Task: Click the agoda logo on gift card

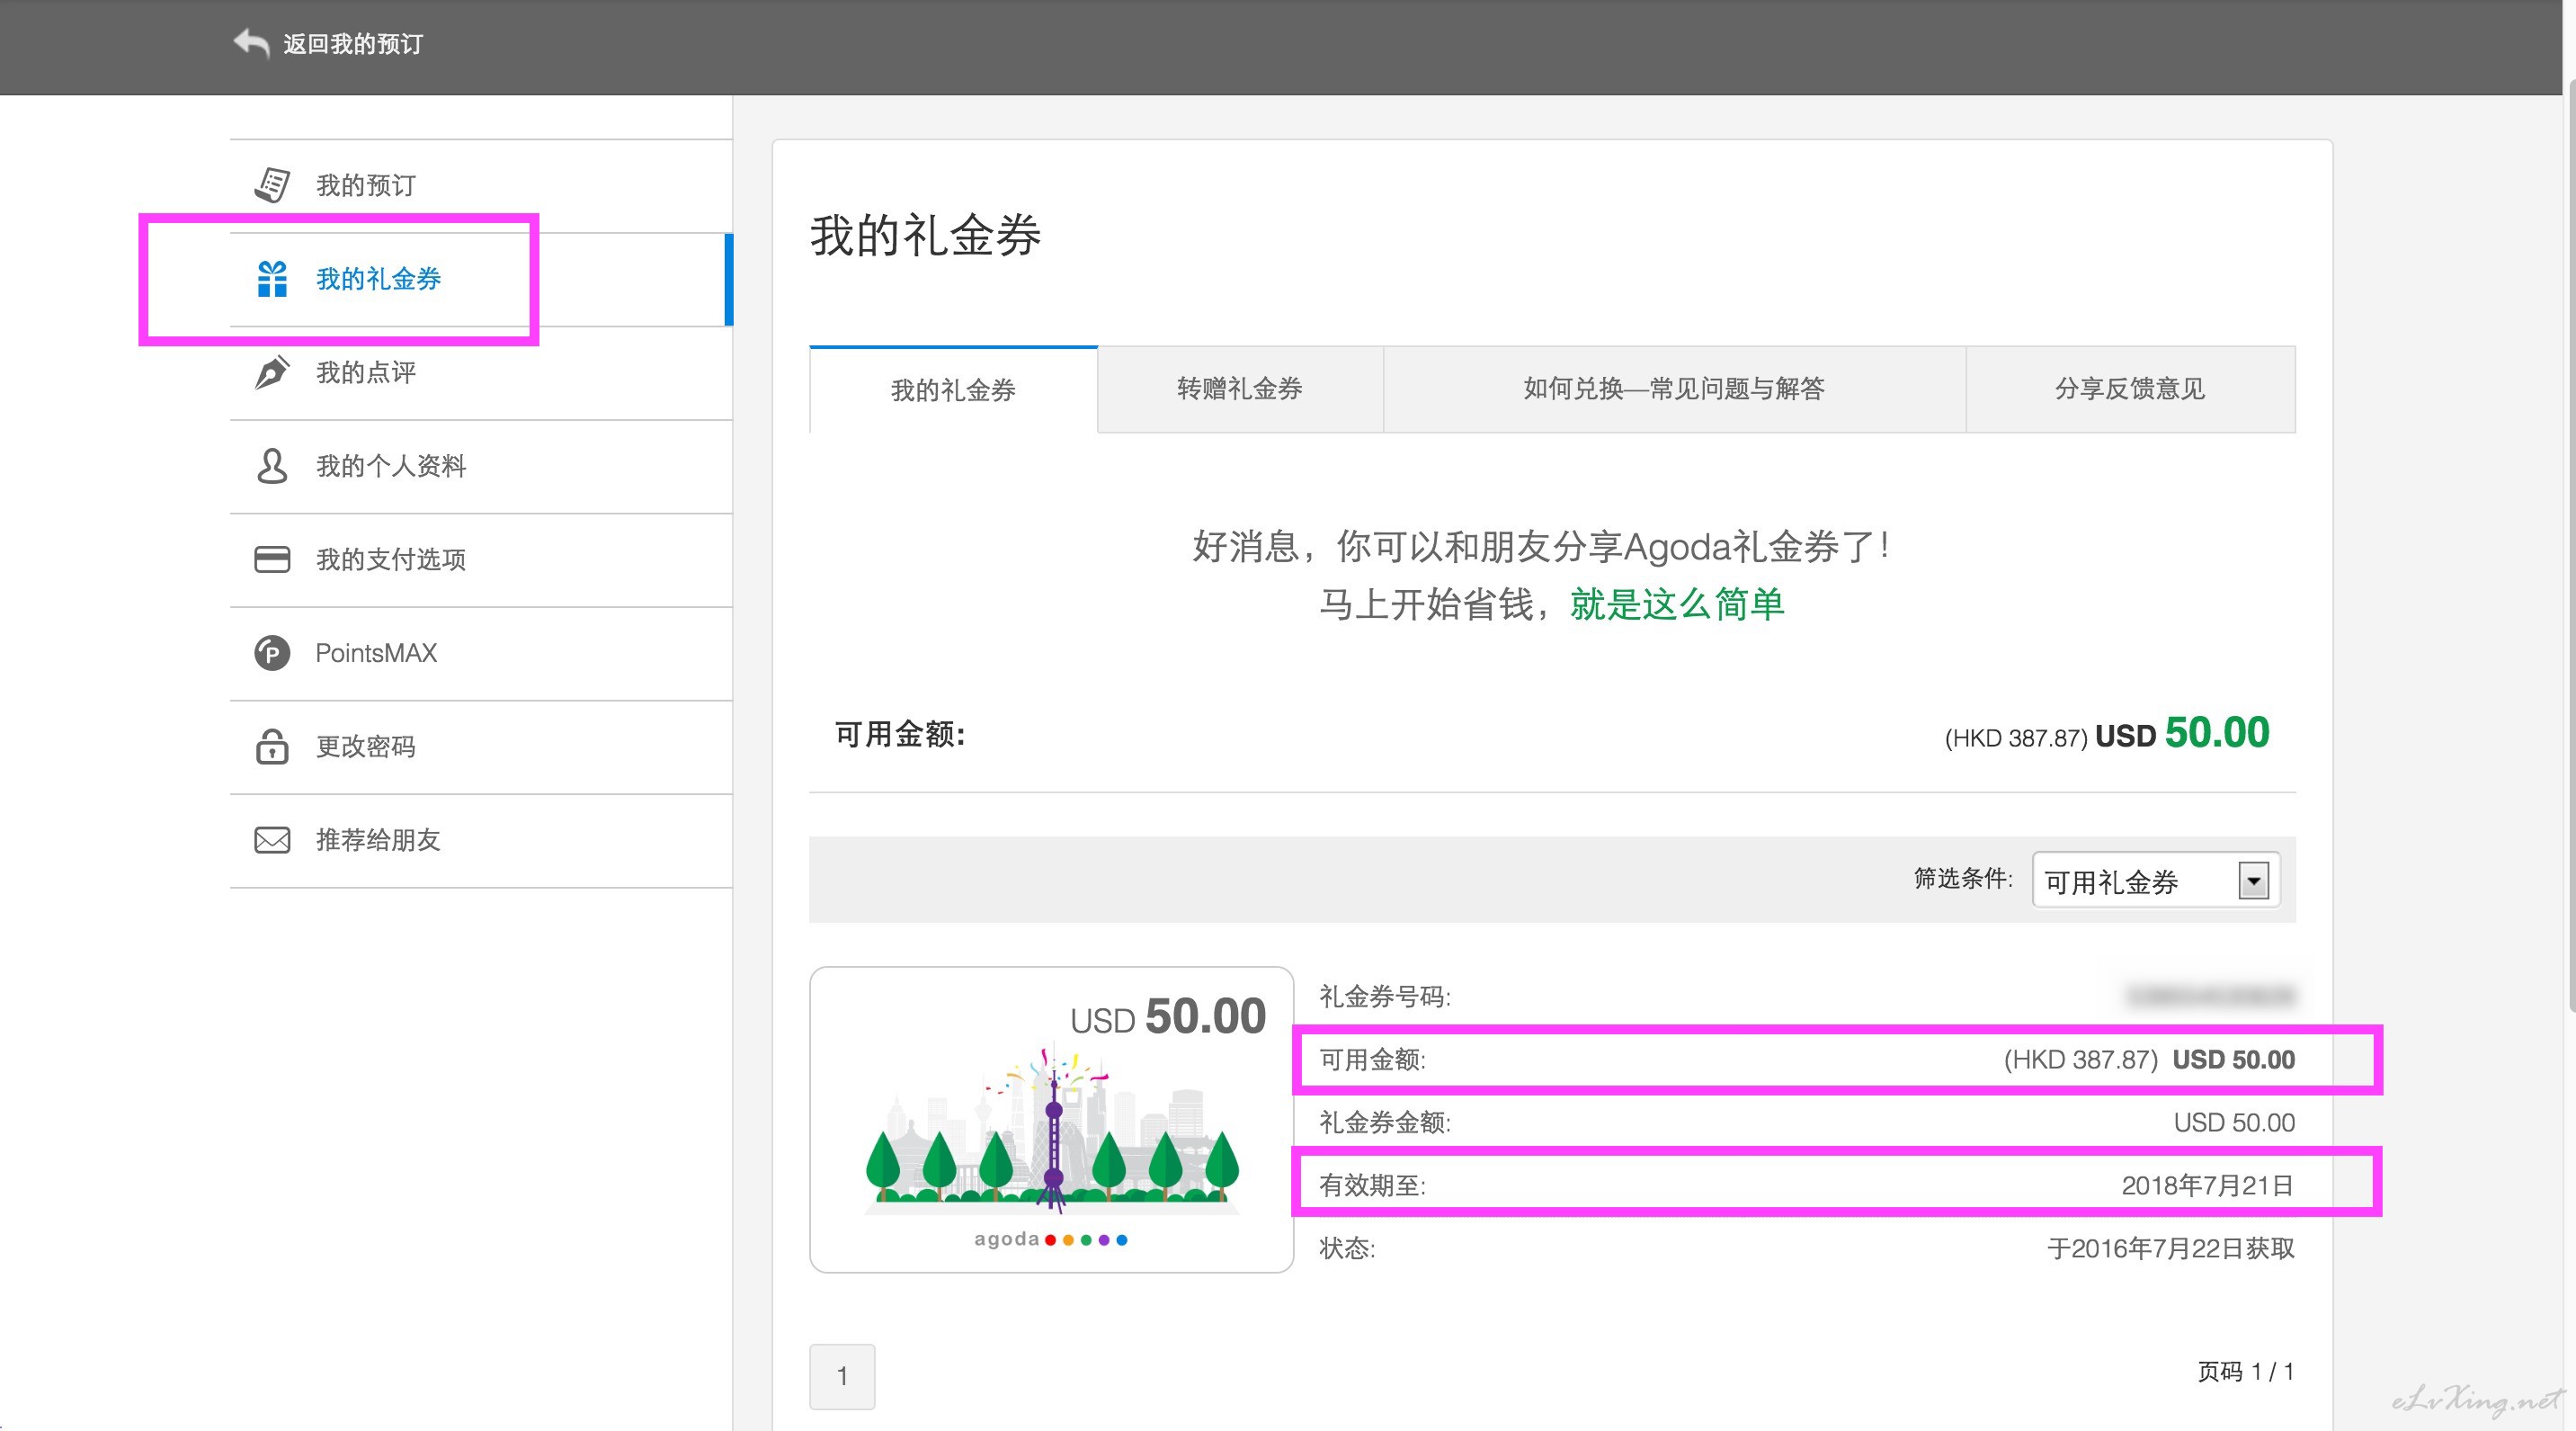Action: click(x=1051, y=1239)
